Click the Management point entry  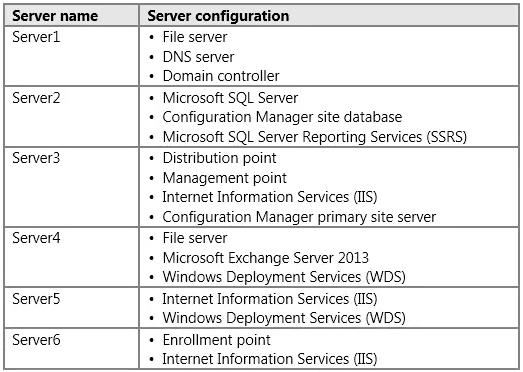[224, 178]
